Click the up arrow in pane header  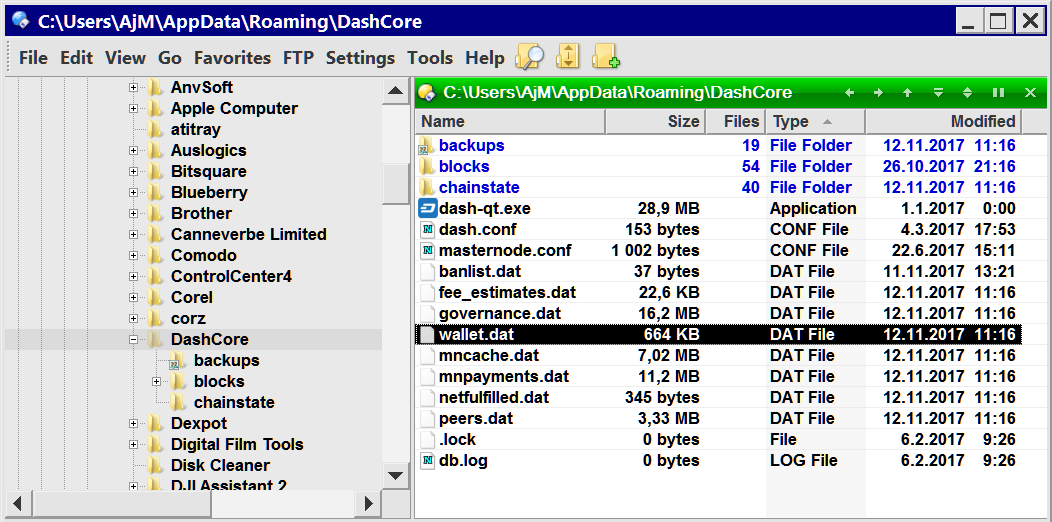[x=908, y=93]
